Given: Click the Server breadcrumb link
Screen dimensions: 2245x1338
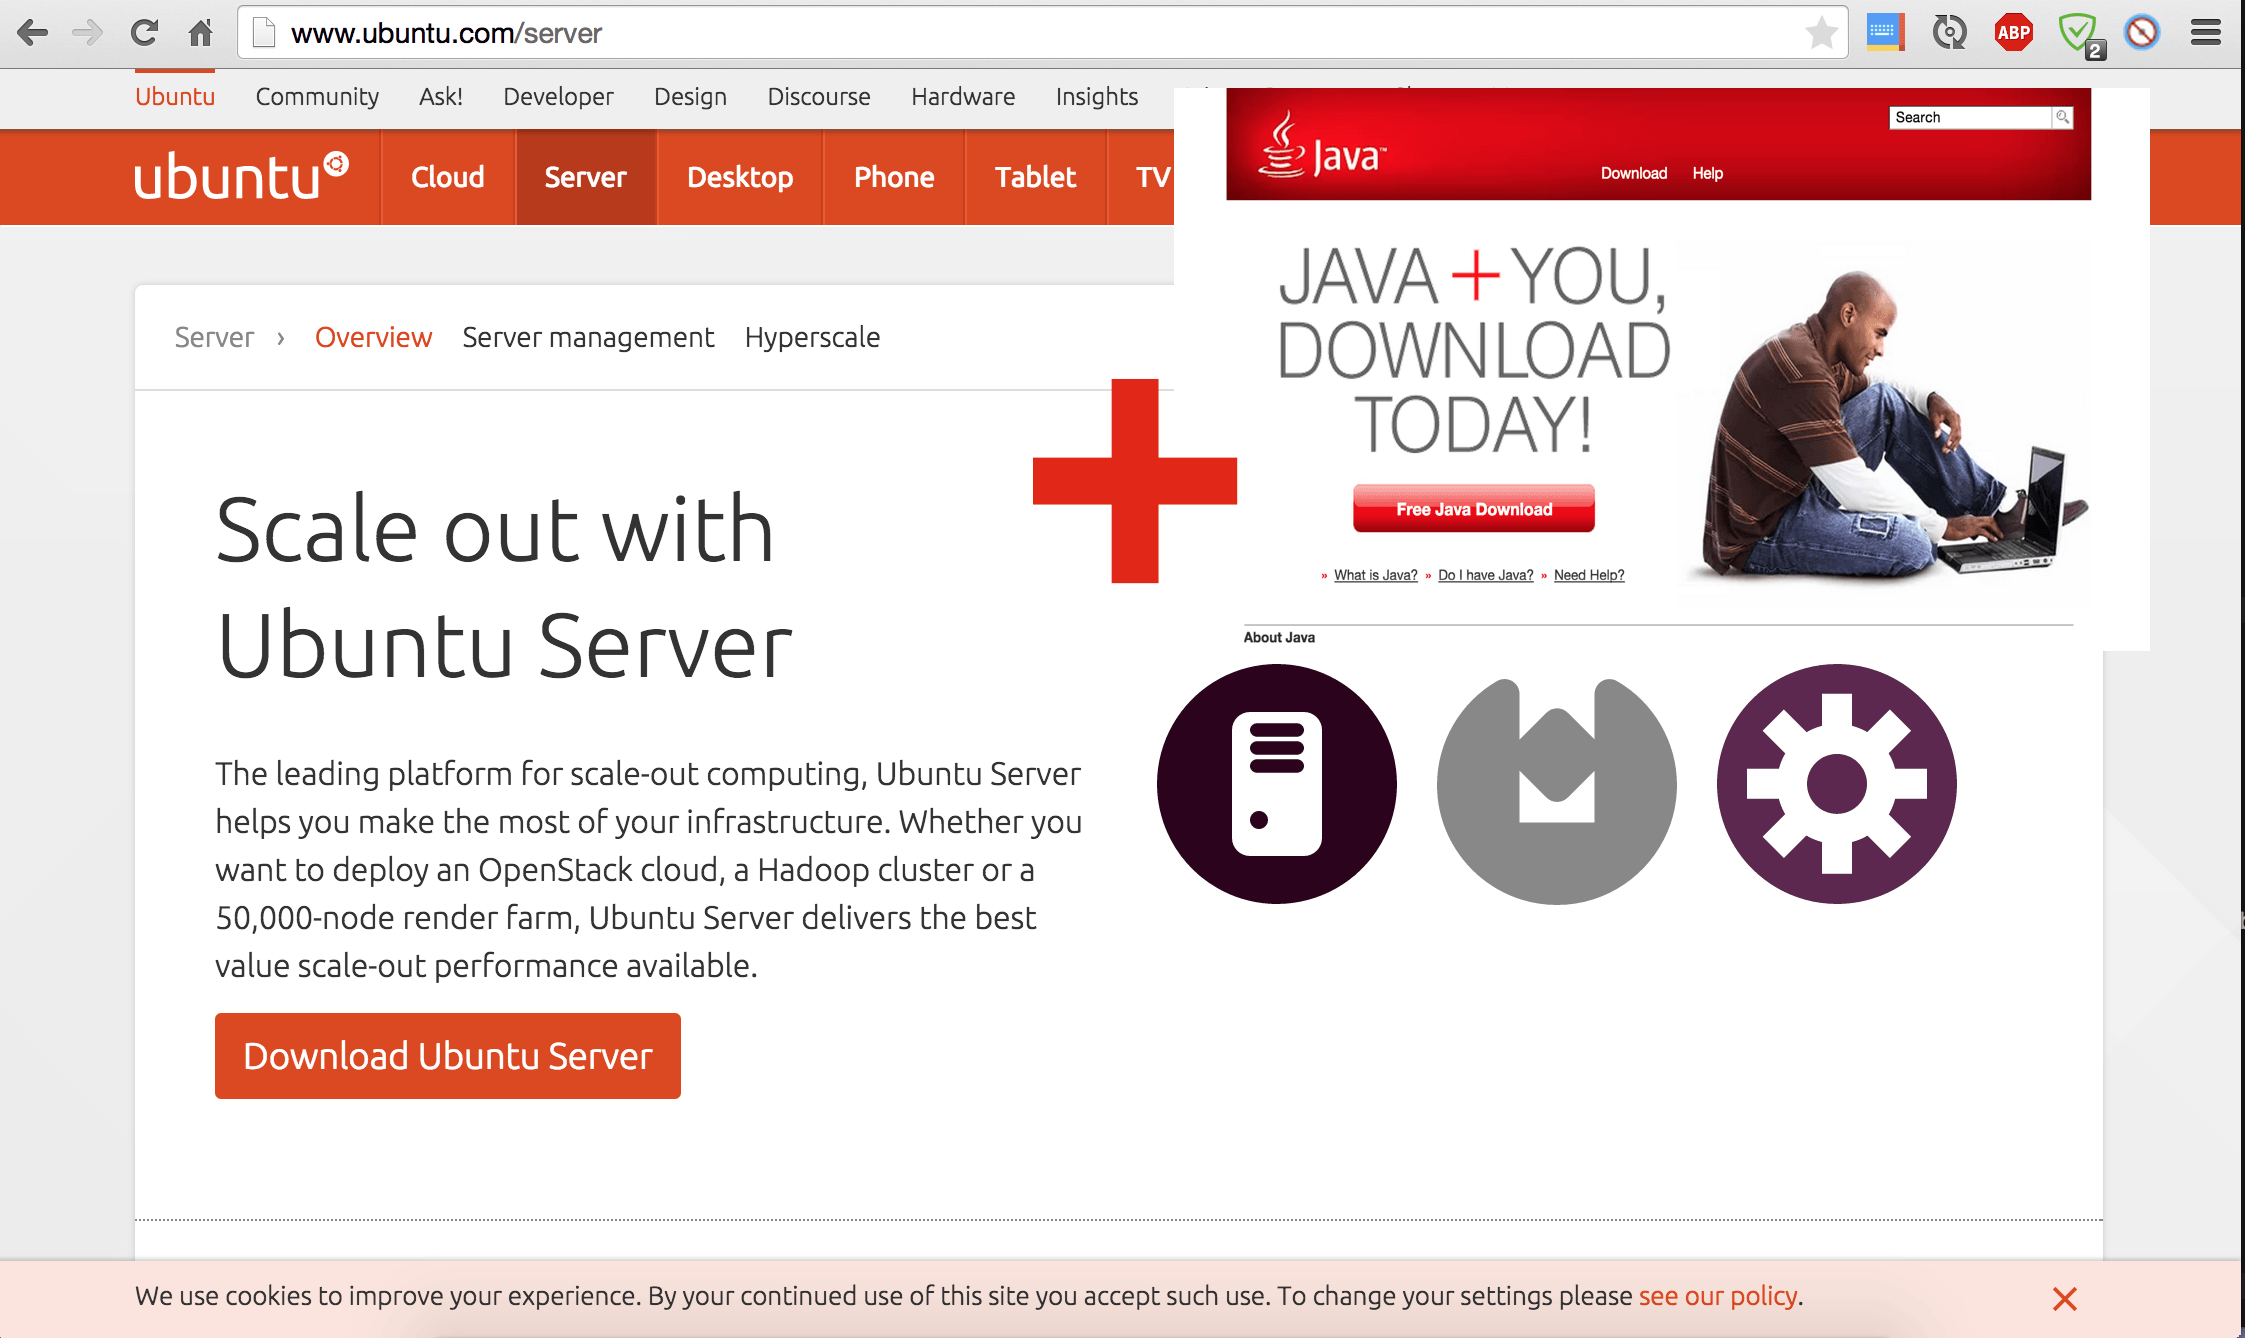Looking at the screenshot, I should (214, 337).
